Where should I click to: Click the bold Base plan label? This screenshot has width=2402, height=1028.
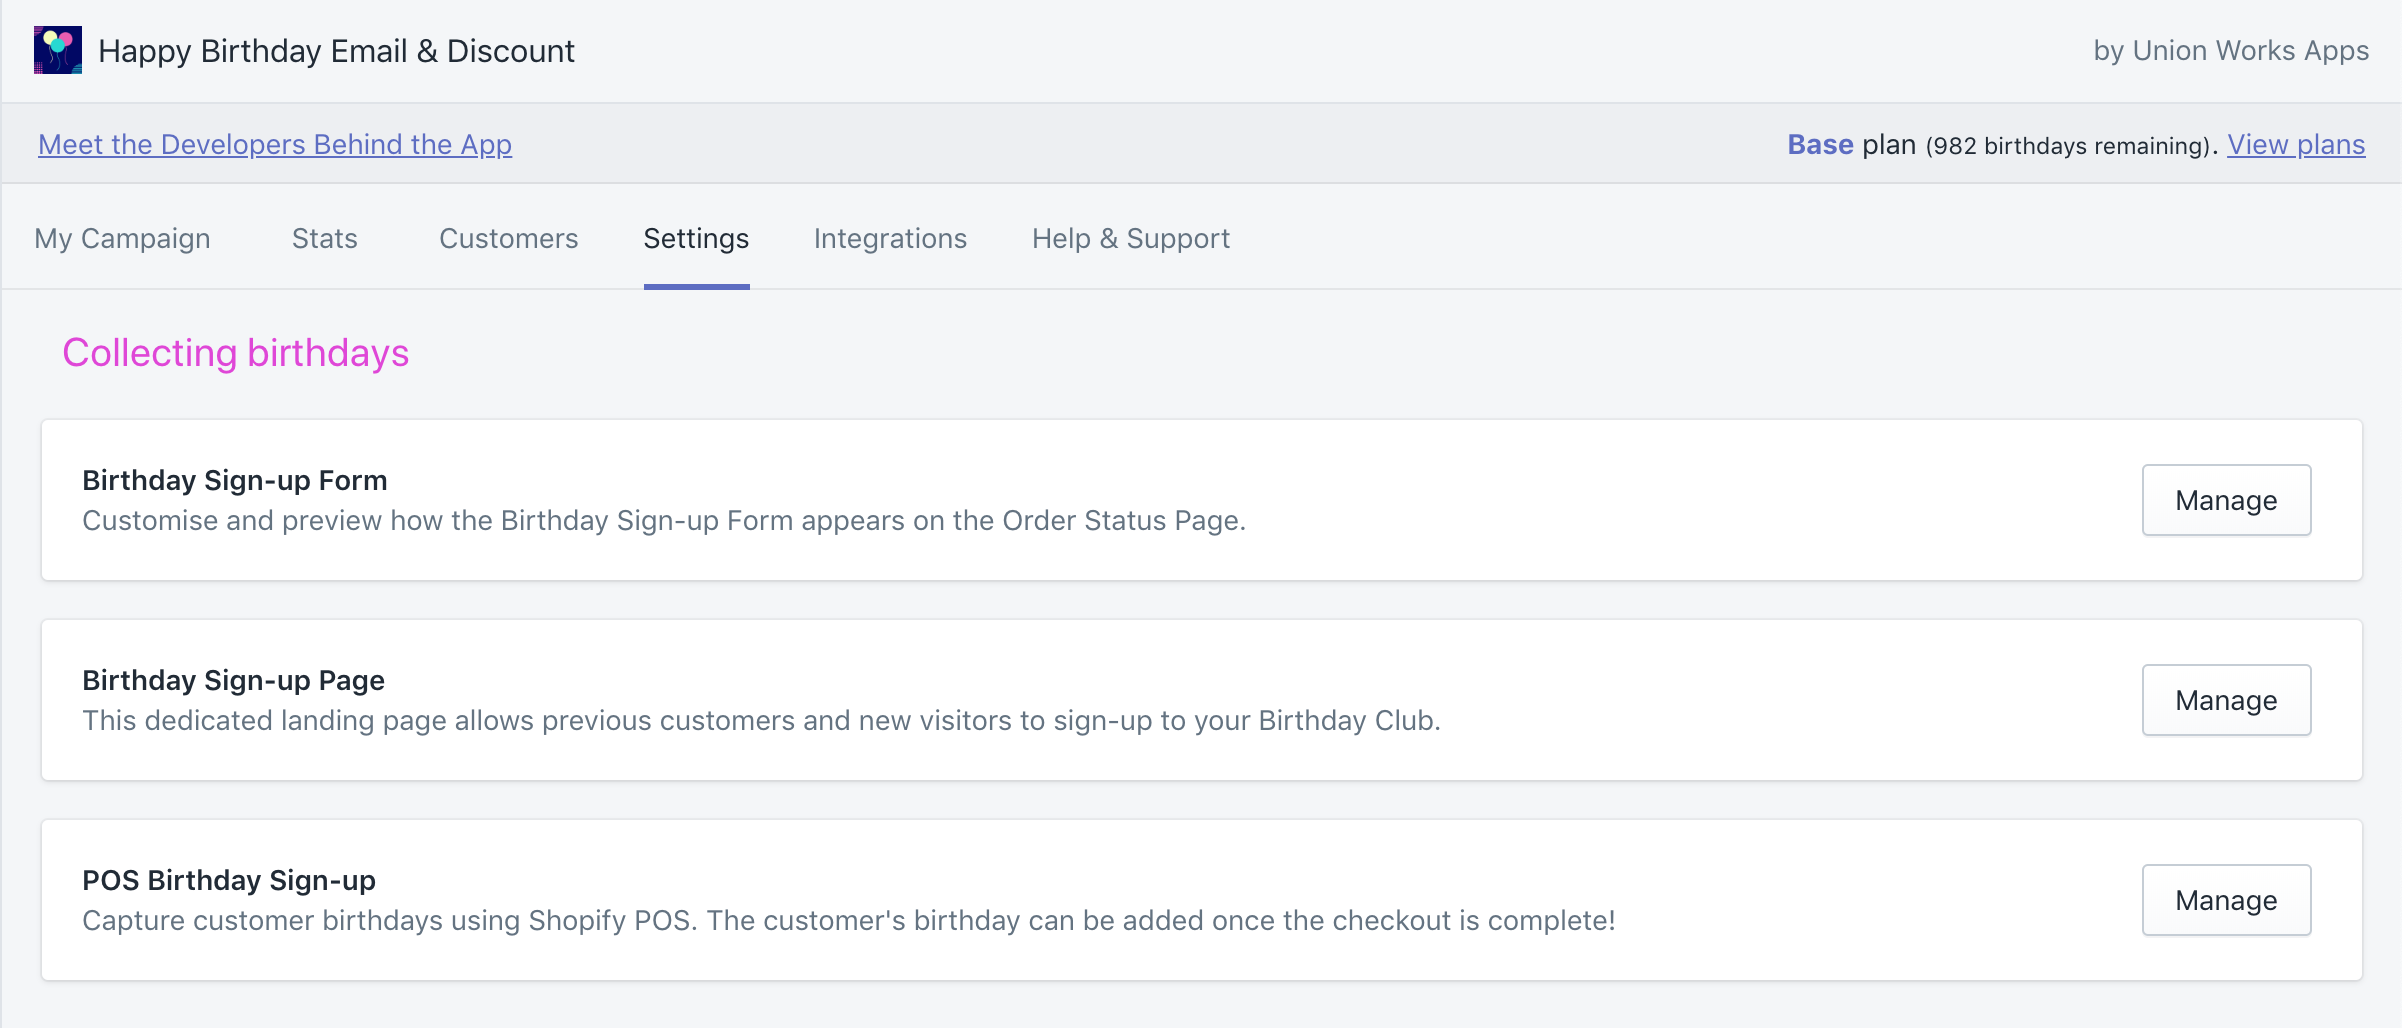pyautogui.click(x=1820, y=144)
